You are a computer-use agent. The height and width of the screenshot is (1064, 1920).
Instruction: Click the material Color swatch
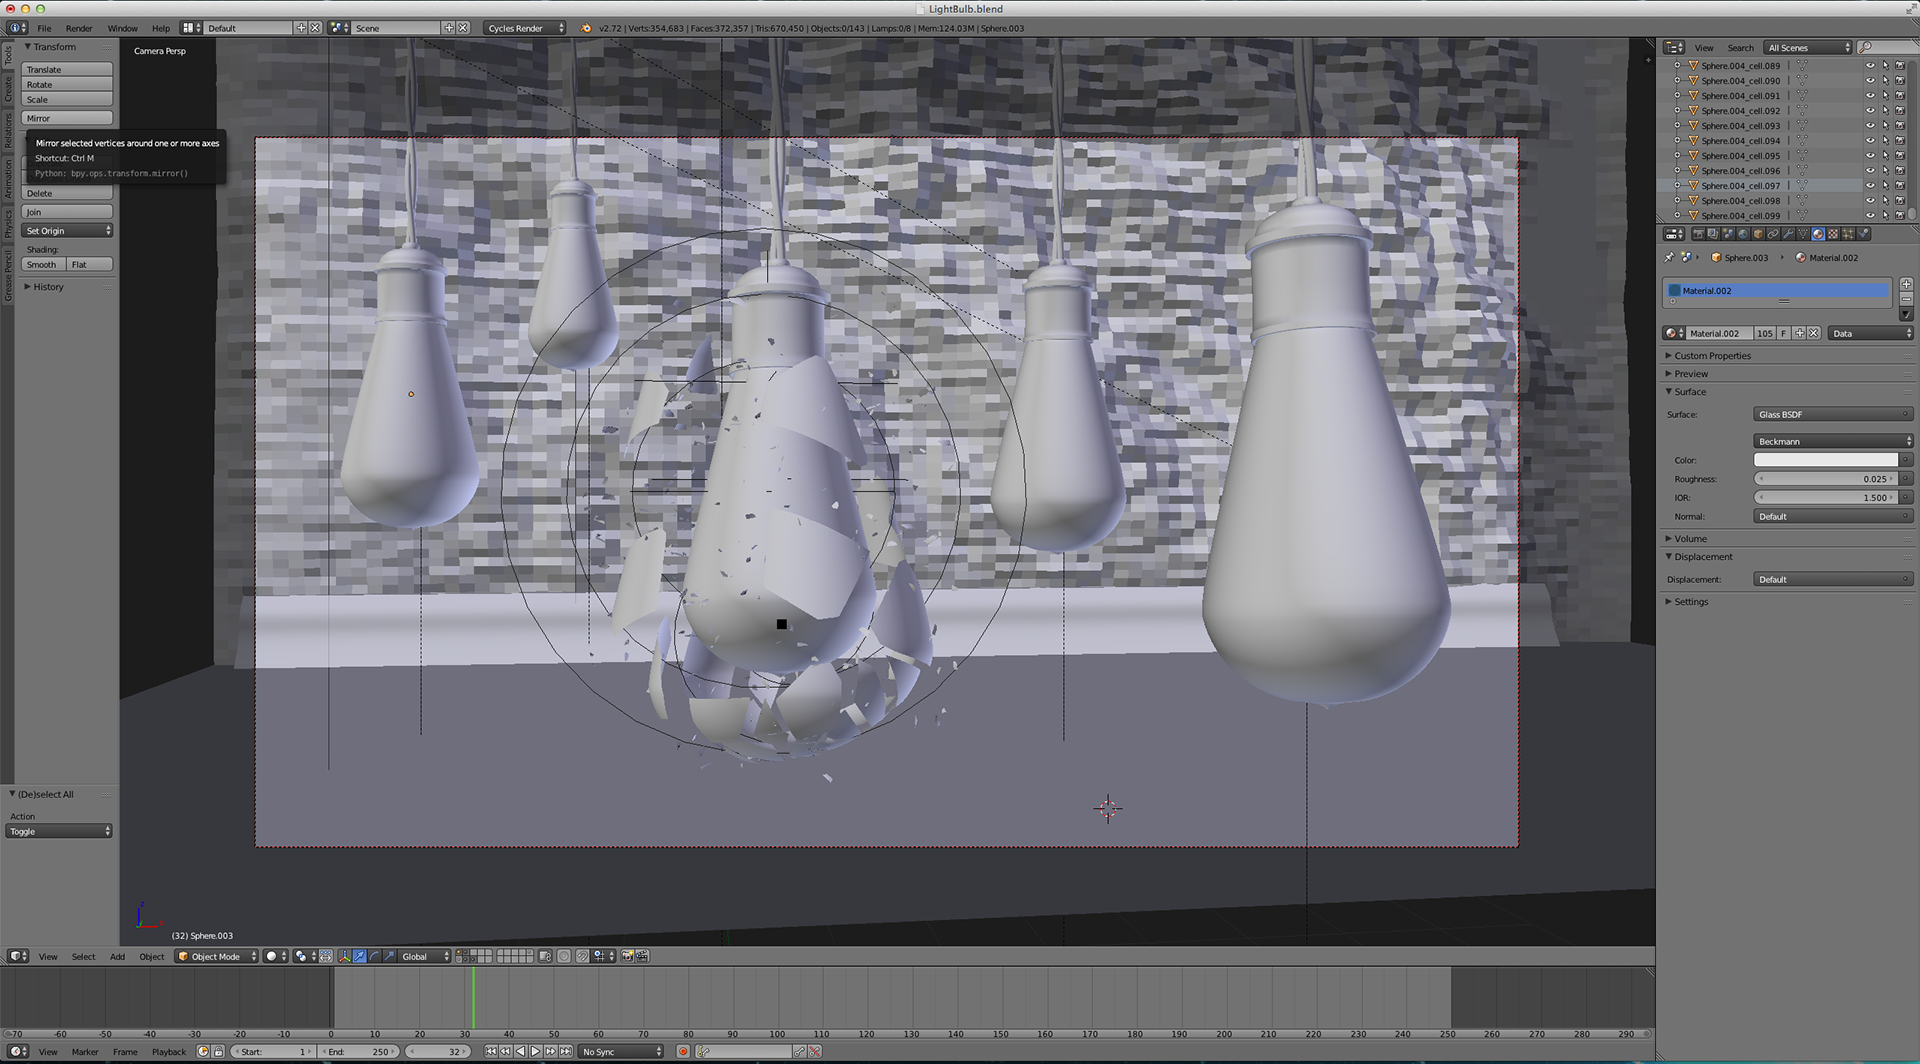click(x=1825, y=460)
